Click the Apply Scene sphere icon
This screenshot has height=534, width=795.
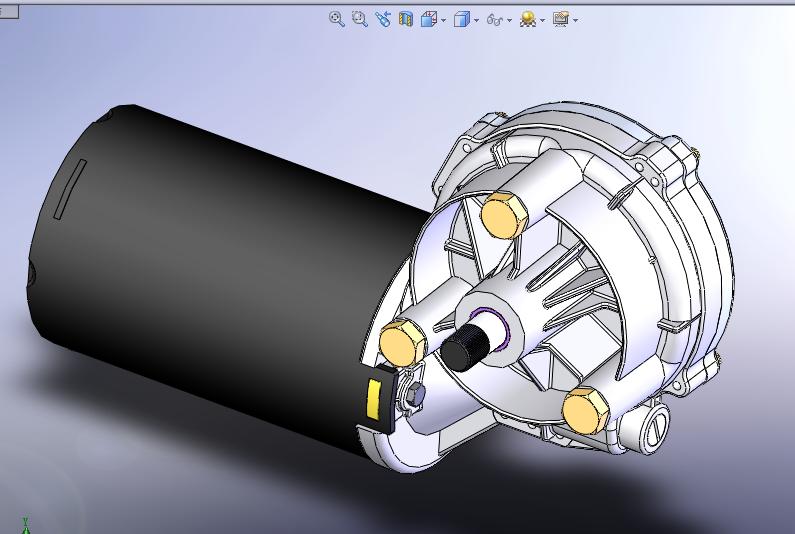click(528, 19)
